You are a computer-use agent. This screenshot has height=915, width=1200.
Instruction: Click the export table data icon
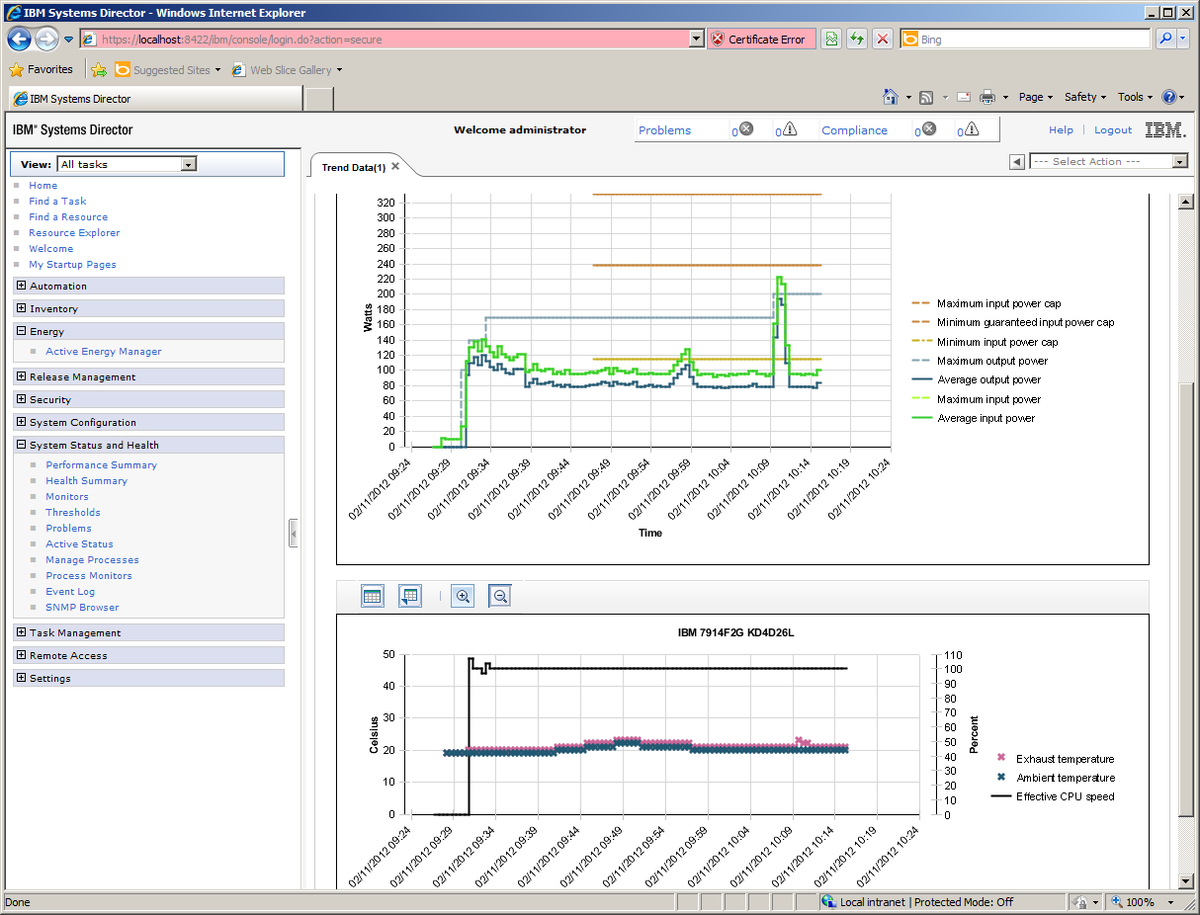(x=409, y=596)
